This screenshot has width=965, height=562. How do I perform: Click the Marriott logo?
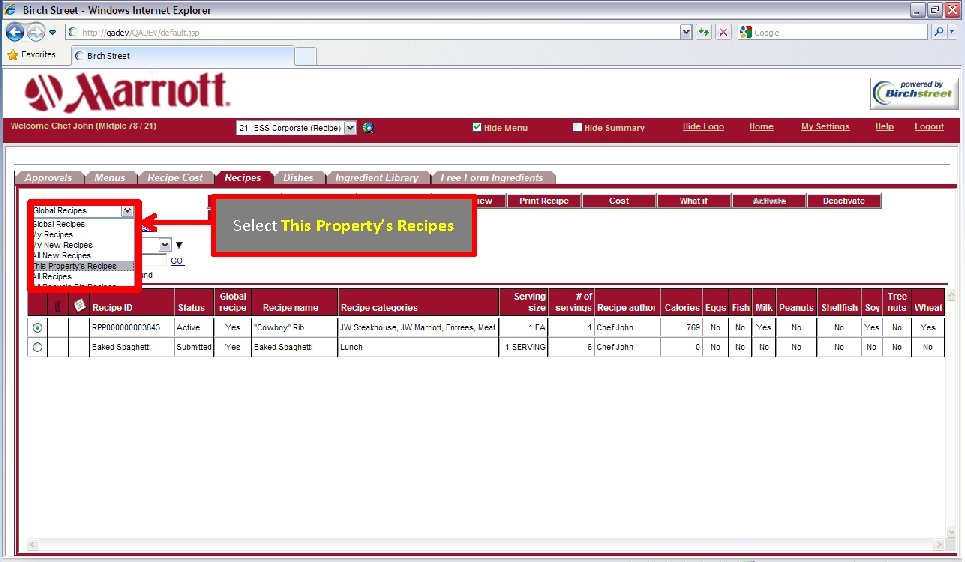tap(127, 92)
